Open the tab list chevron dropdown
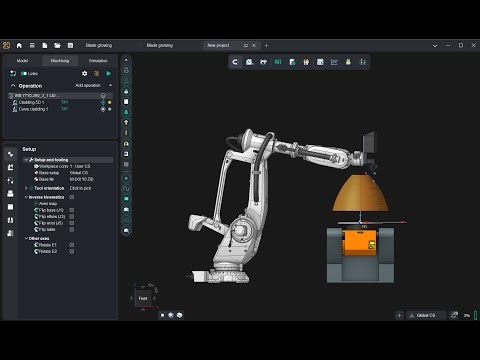The width and height of the screenshot is (480, 360). click(435, 46)
